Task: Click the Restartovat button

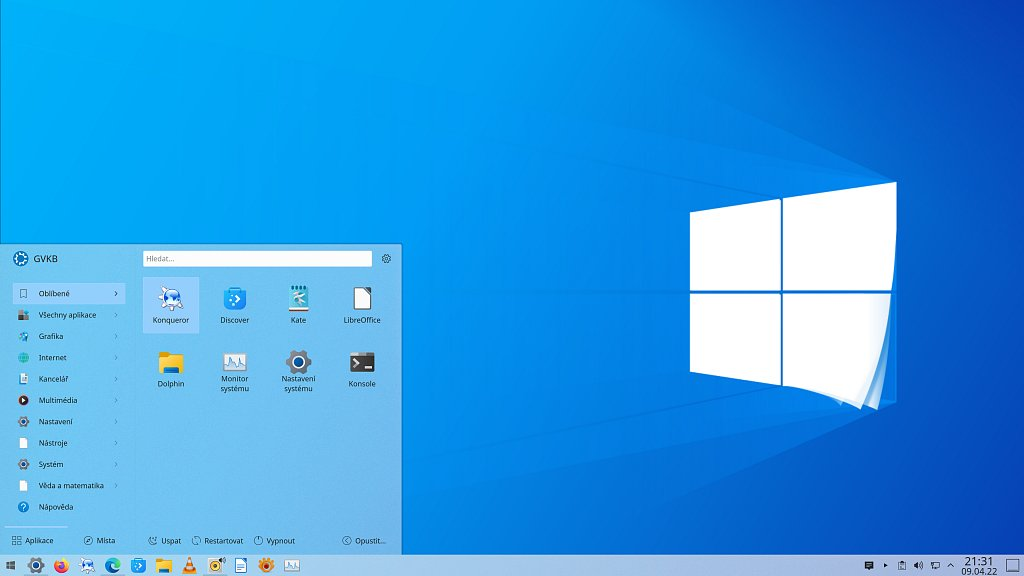Action: pyautogui.click(x=217, y=541)
